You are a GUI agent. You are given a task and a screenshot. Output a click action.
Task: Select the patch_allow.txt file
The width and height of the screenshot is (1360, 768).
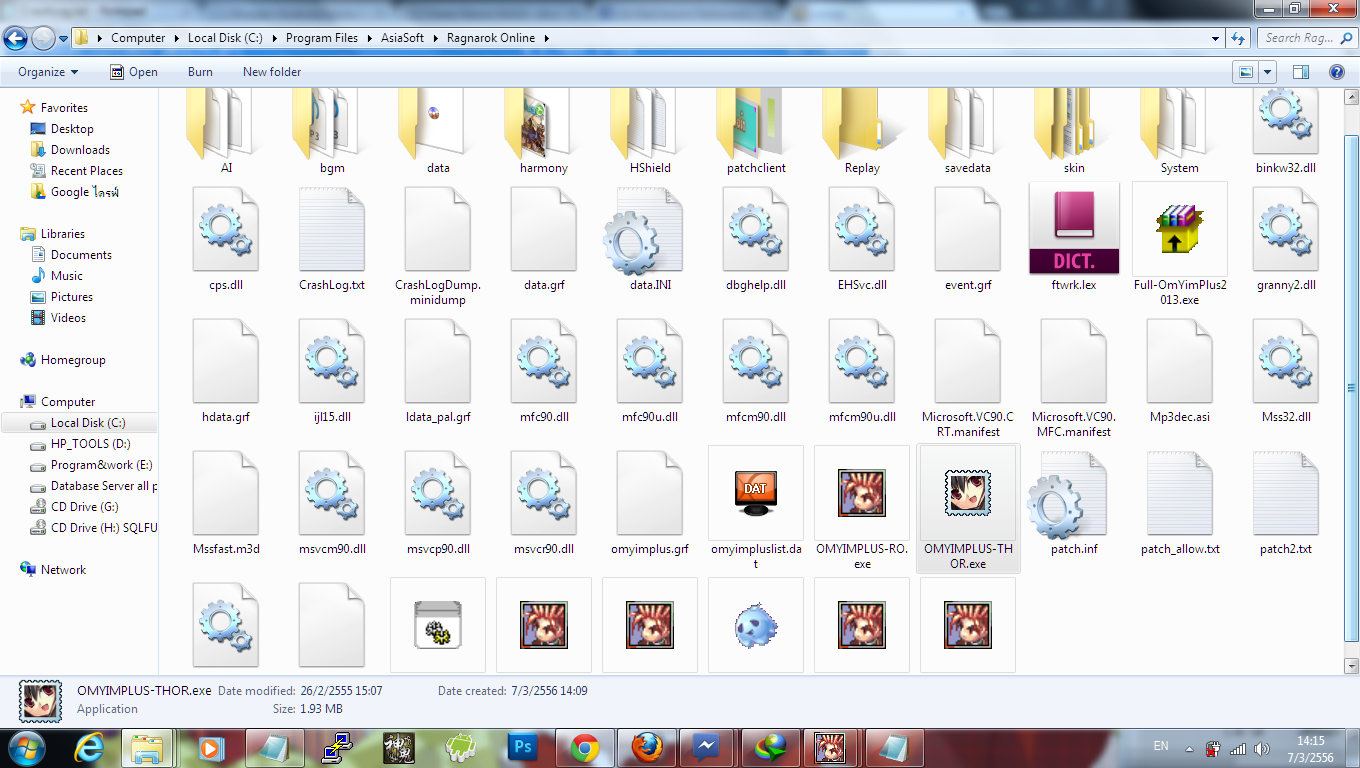pos(1180,501)
